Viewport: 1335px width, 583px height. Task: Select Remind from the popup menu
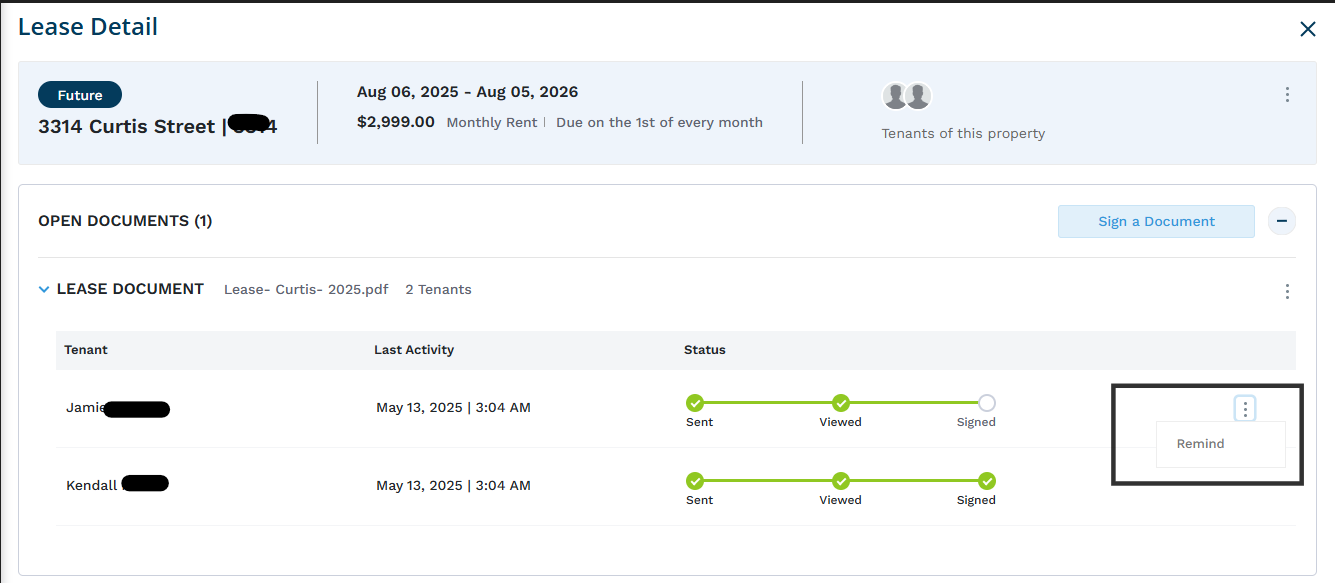point(1200,444)
